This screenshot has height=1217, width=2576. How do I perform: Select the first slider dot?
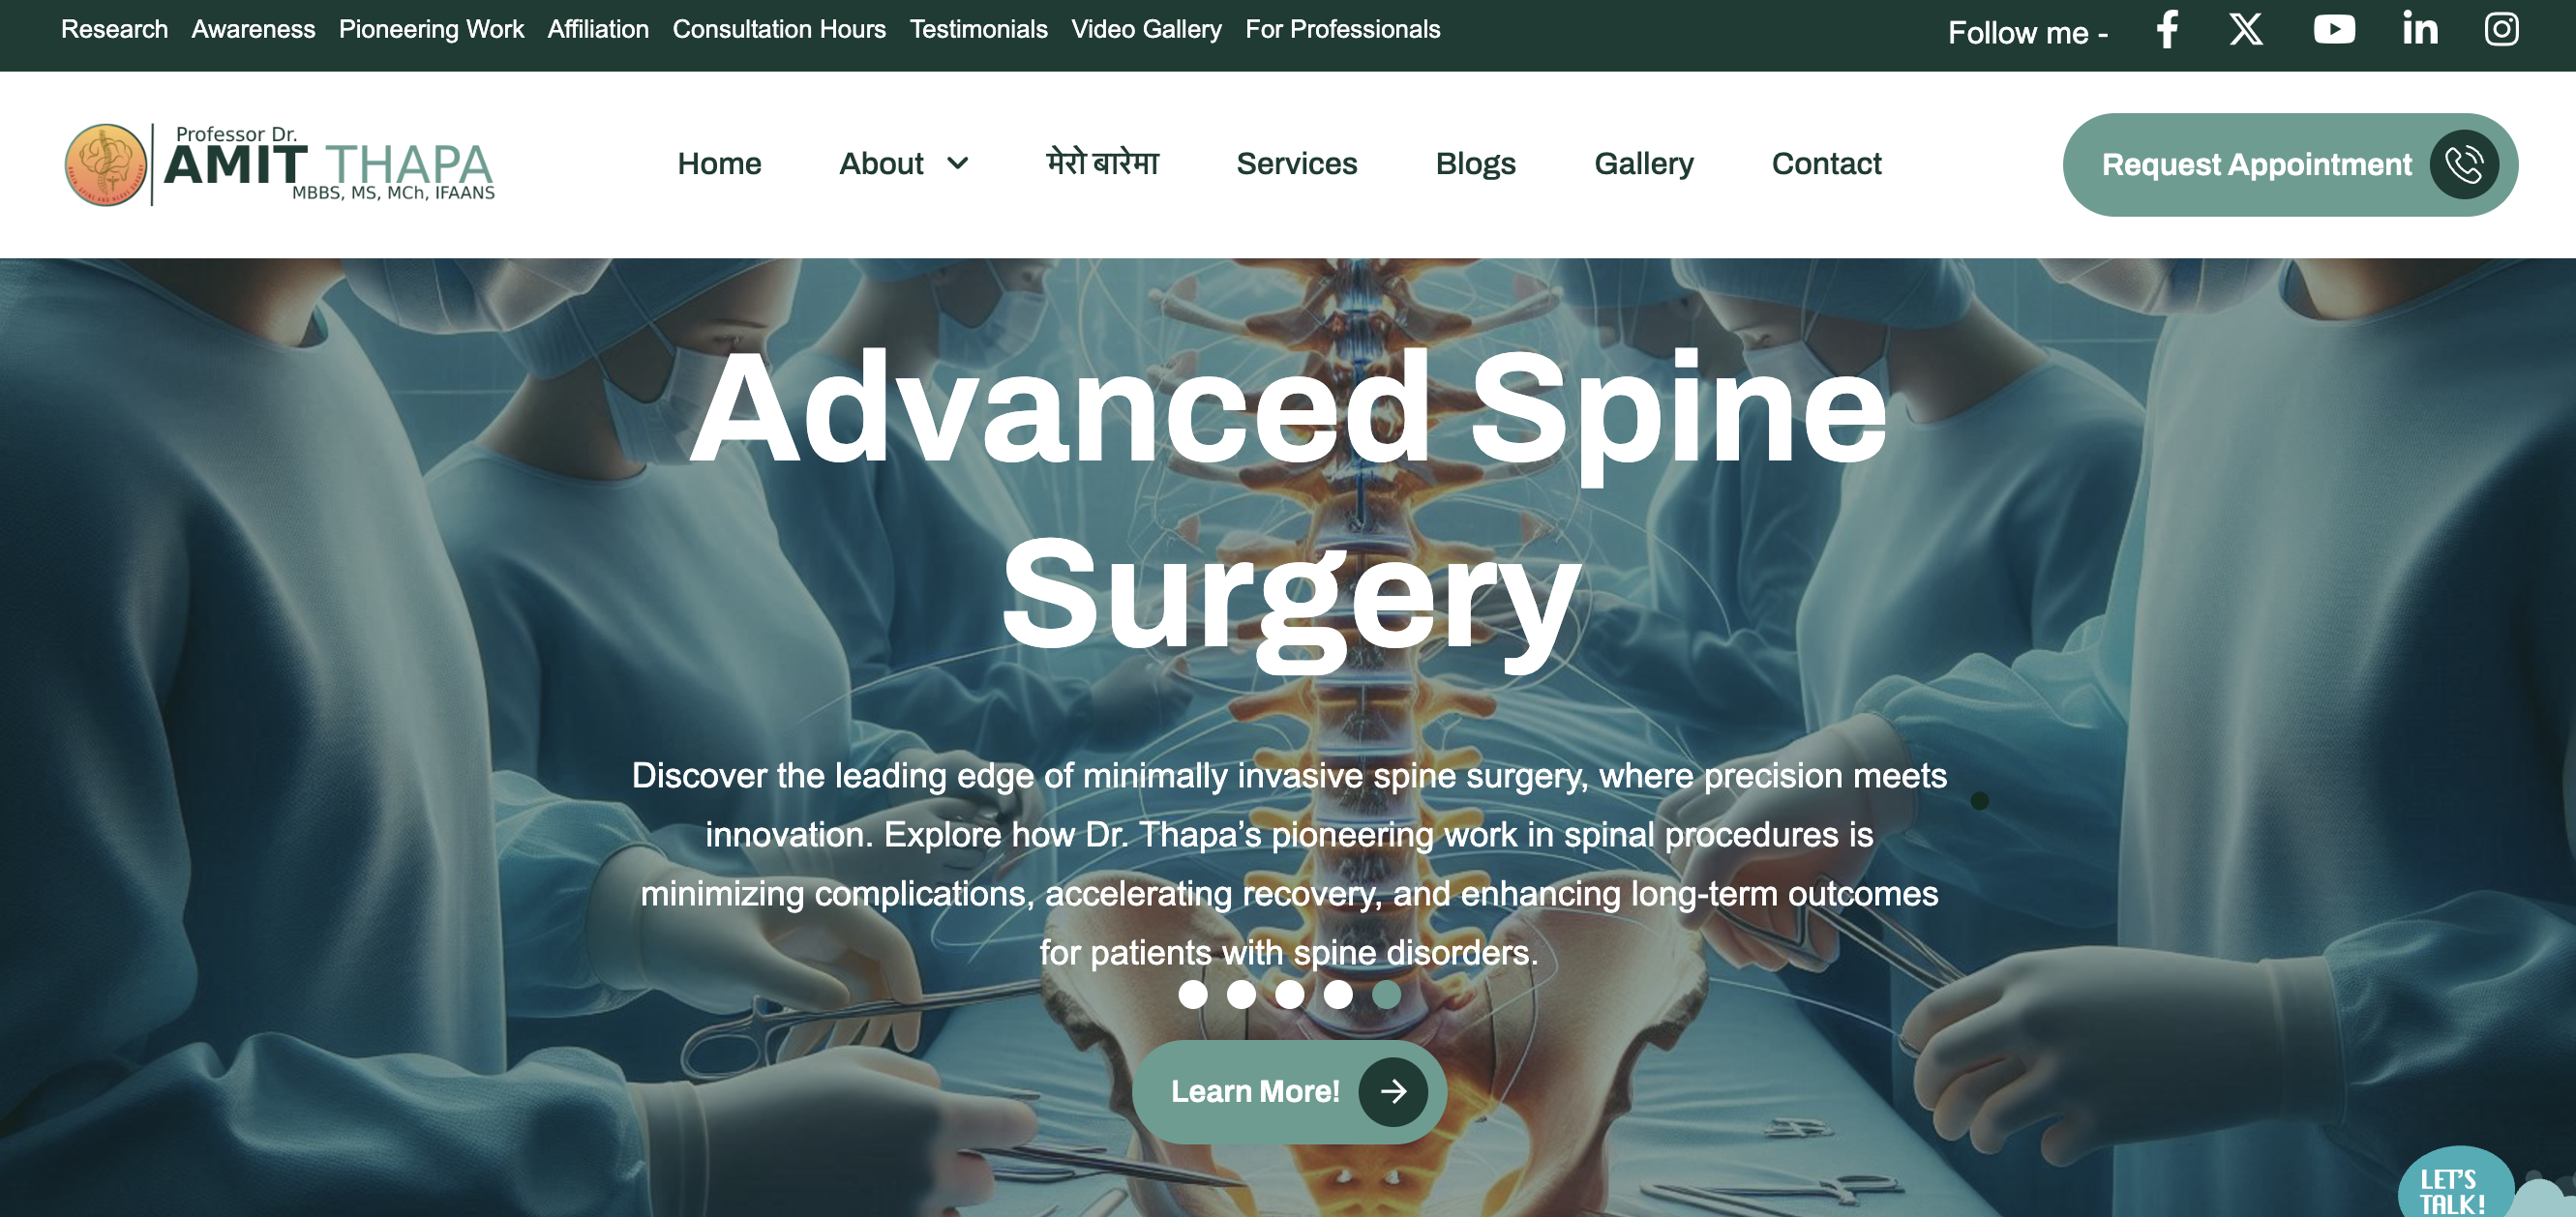click(1192, 994)
